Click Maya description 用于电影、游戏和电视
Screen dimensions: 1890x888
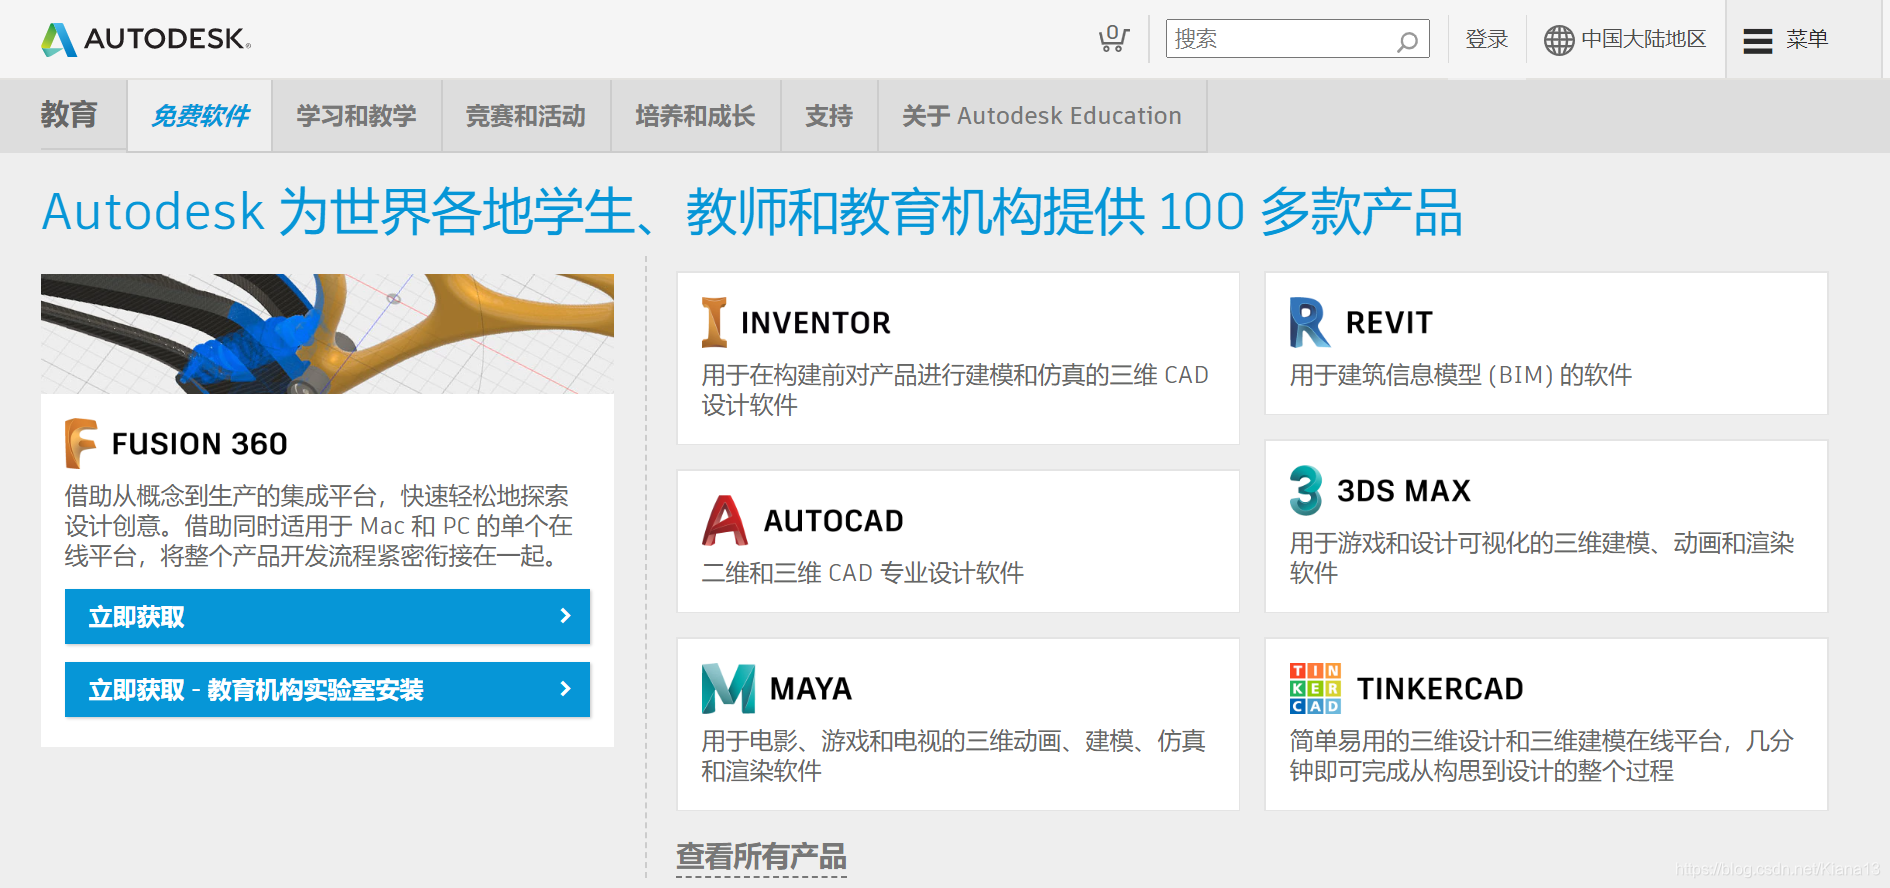(953, 756)
